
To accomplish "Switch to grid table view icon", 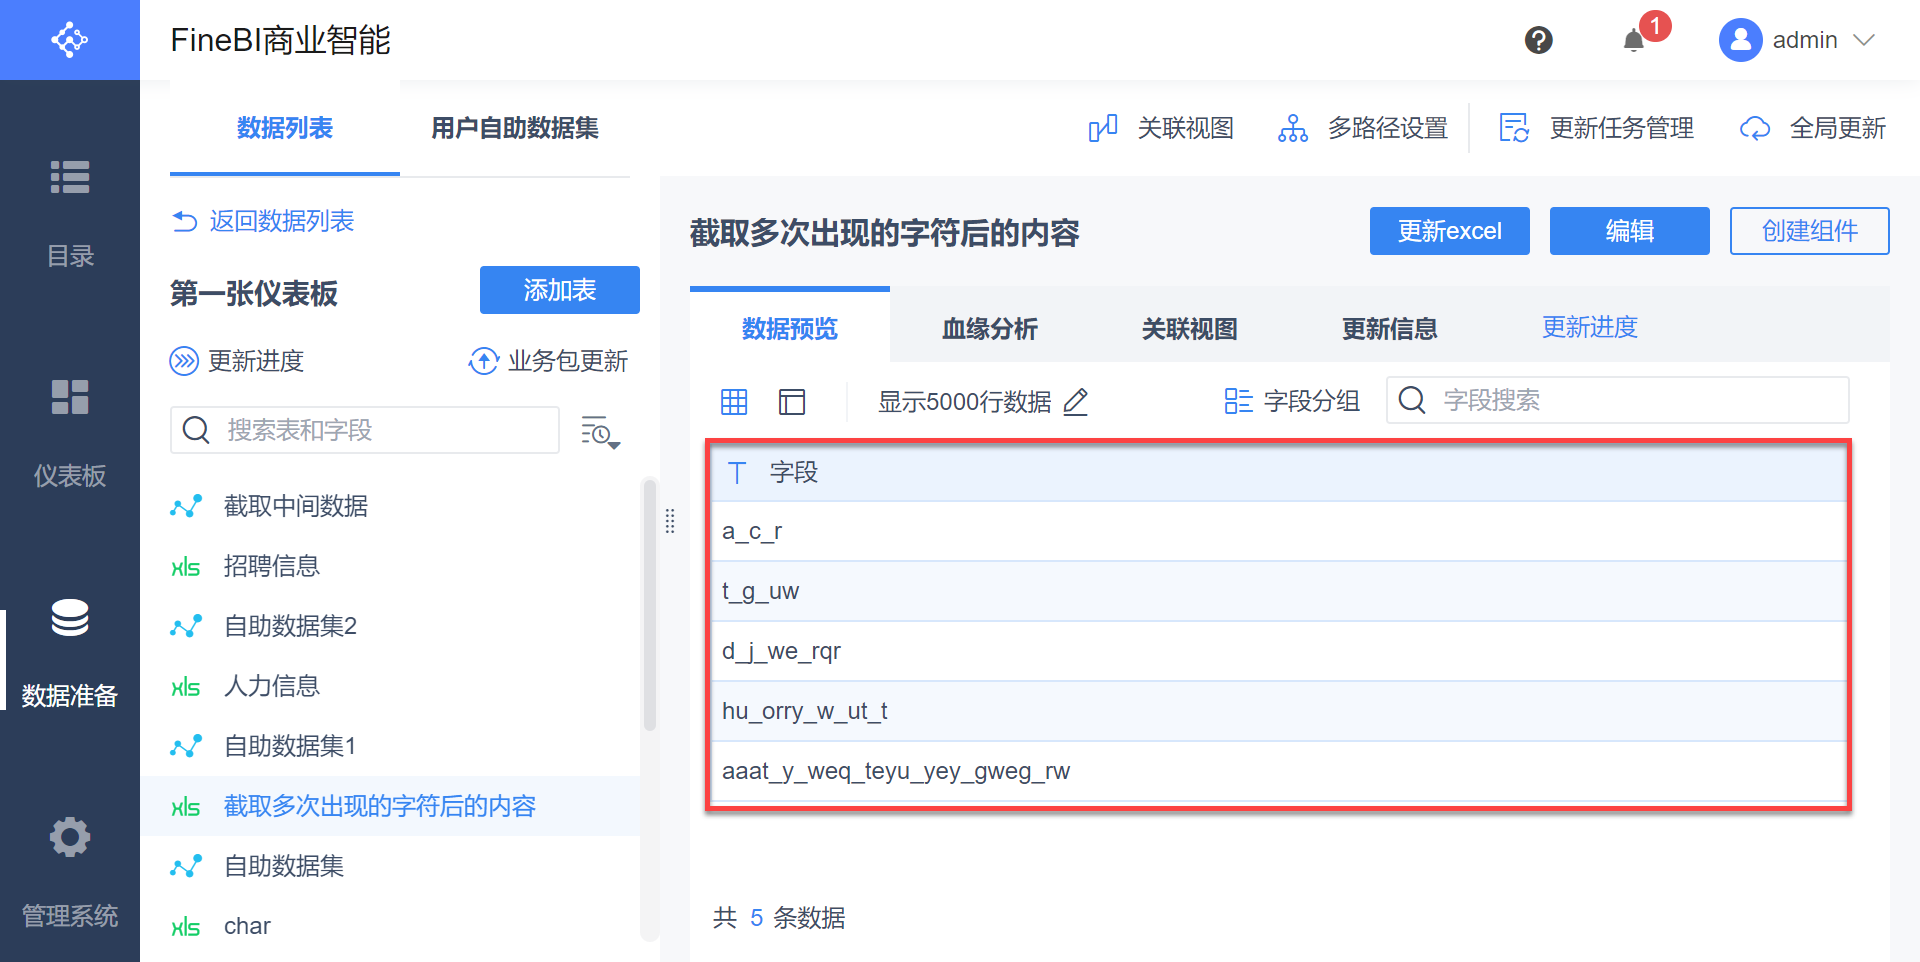I will (734, 402).
